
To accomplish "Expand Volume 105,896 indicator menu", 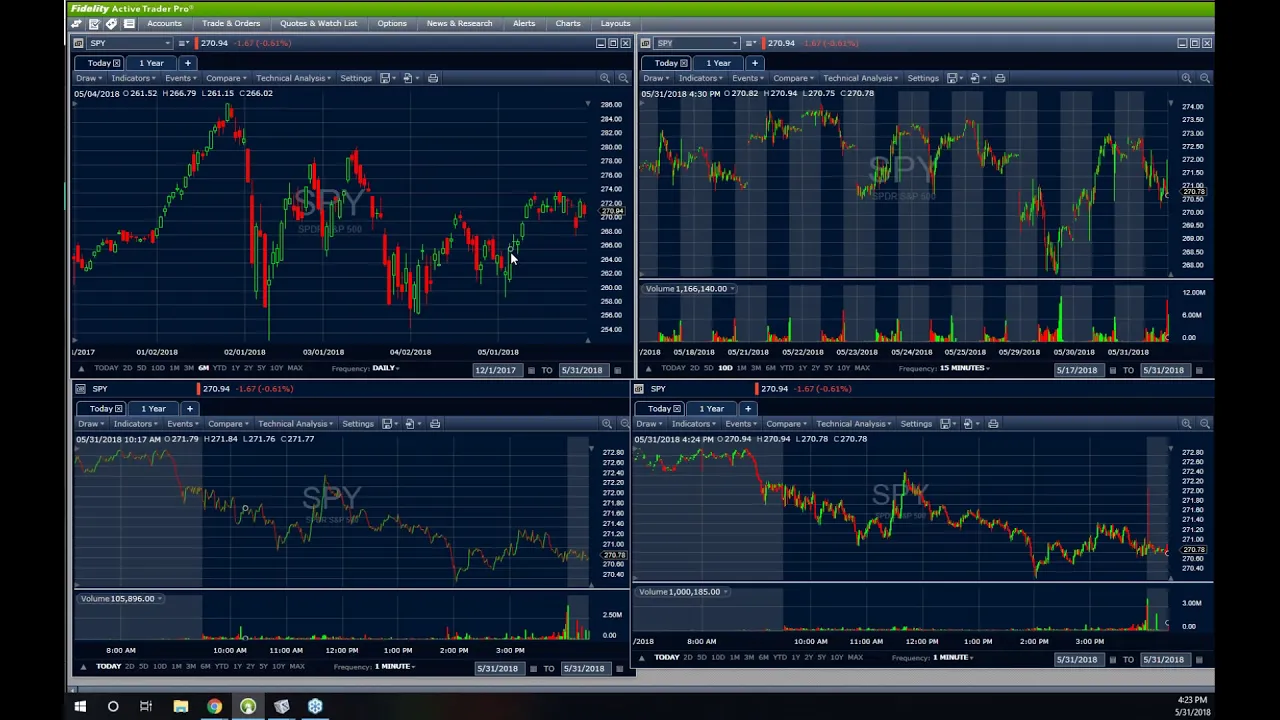I will point(159,599).
